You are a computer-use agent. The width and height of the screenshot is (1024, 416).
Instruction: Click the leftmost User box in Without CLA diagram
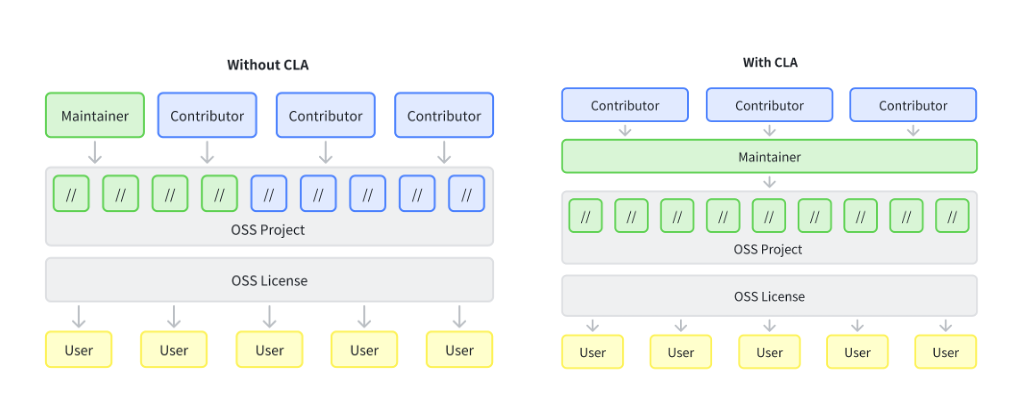pyautogui.click(x=78, y=350)
